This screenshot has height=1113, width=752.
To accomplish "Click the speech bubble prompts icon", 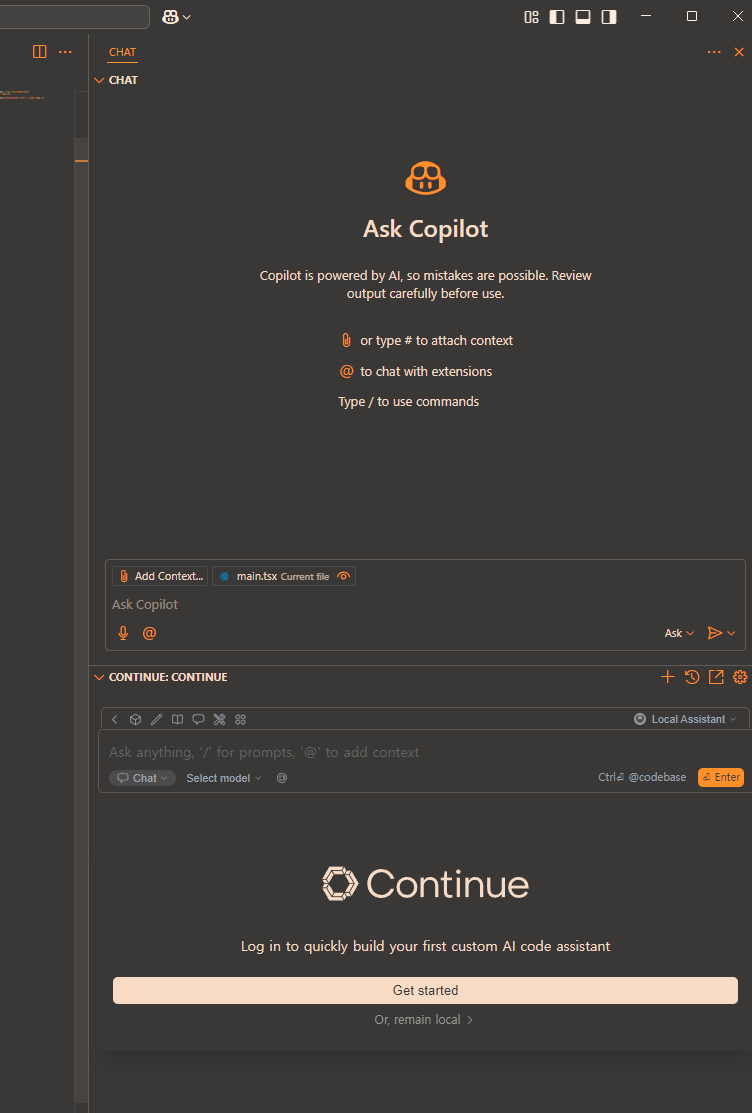I will tap(198, 719).
